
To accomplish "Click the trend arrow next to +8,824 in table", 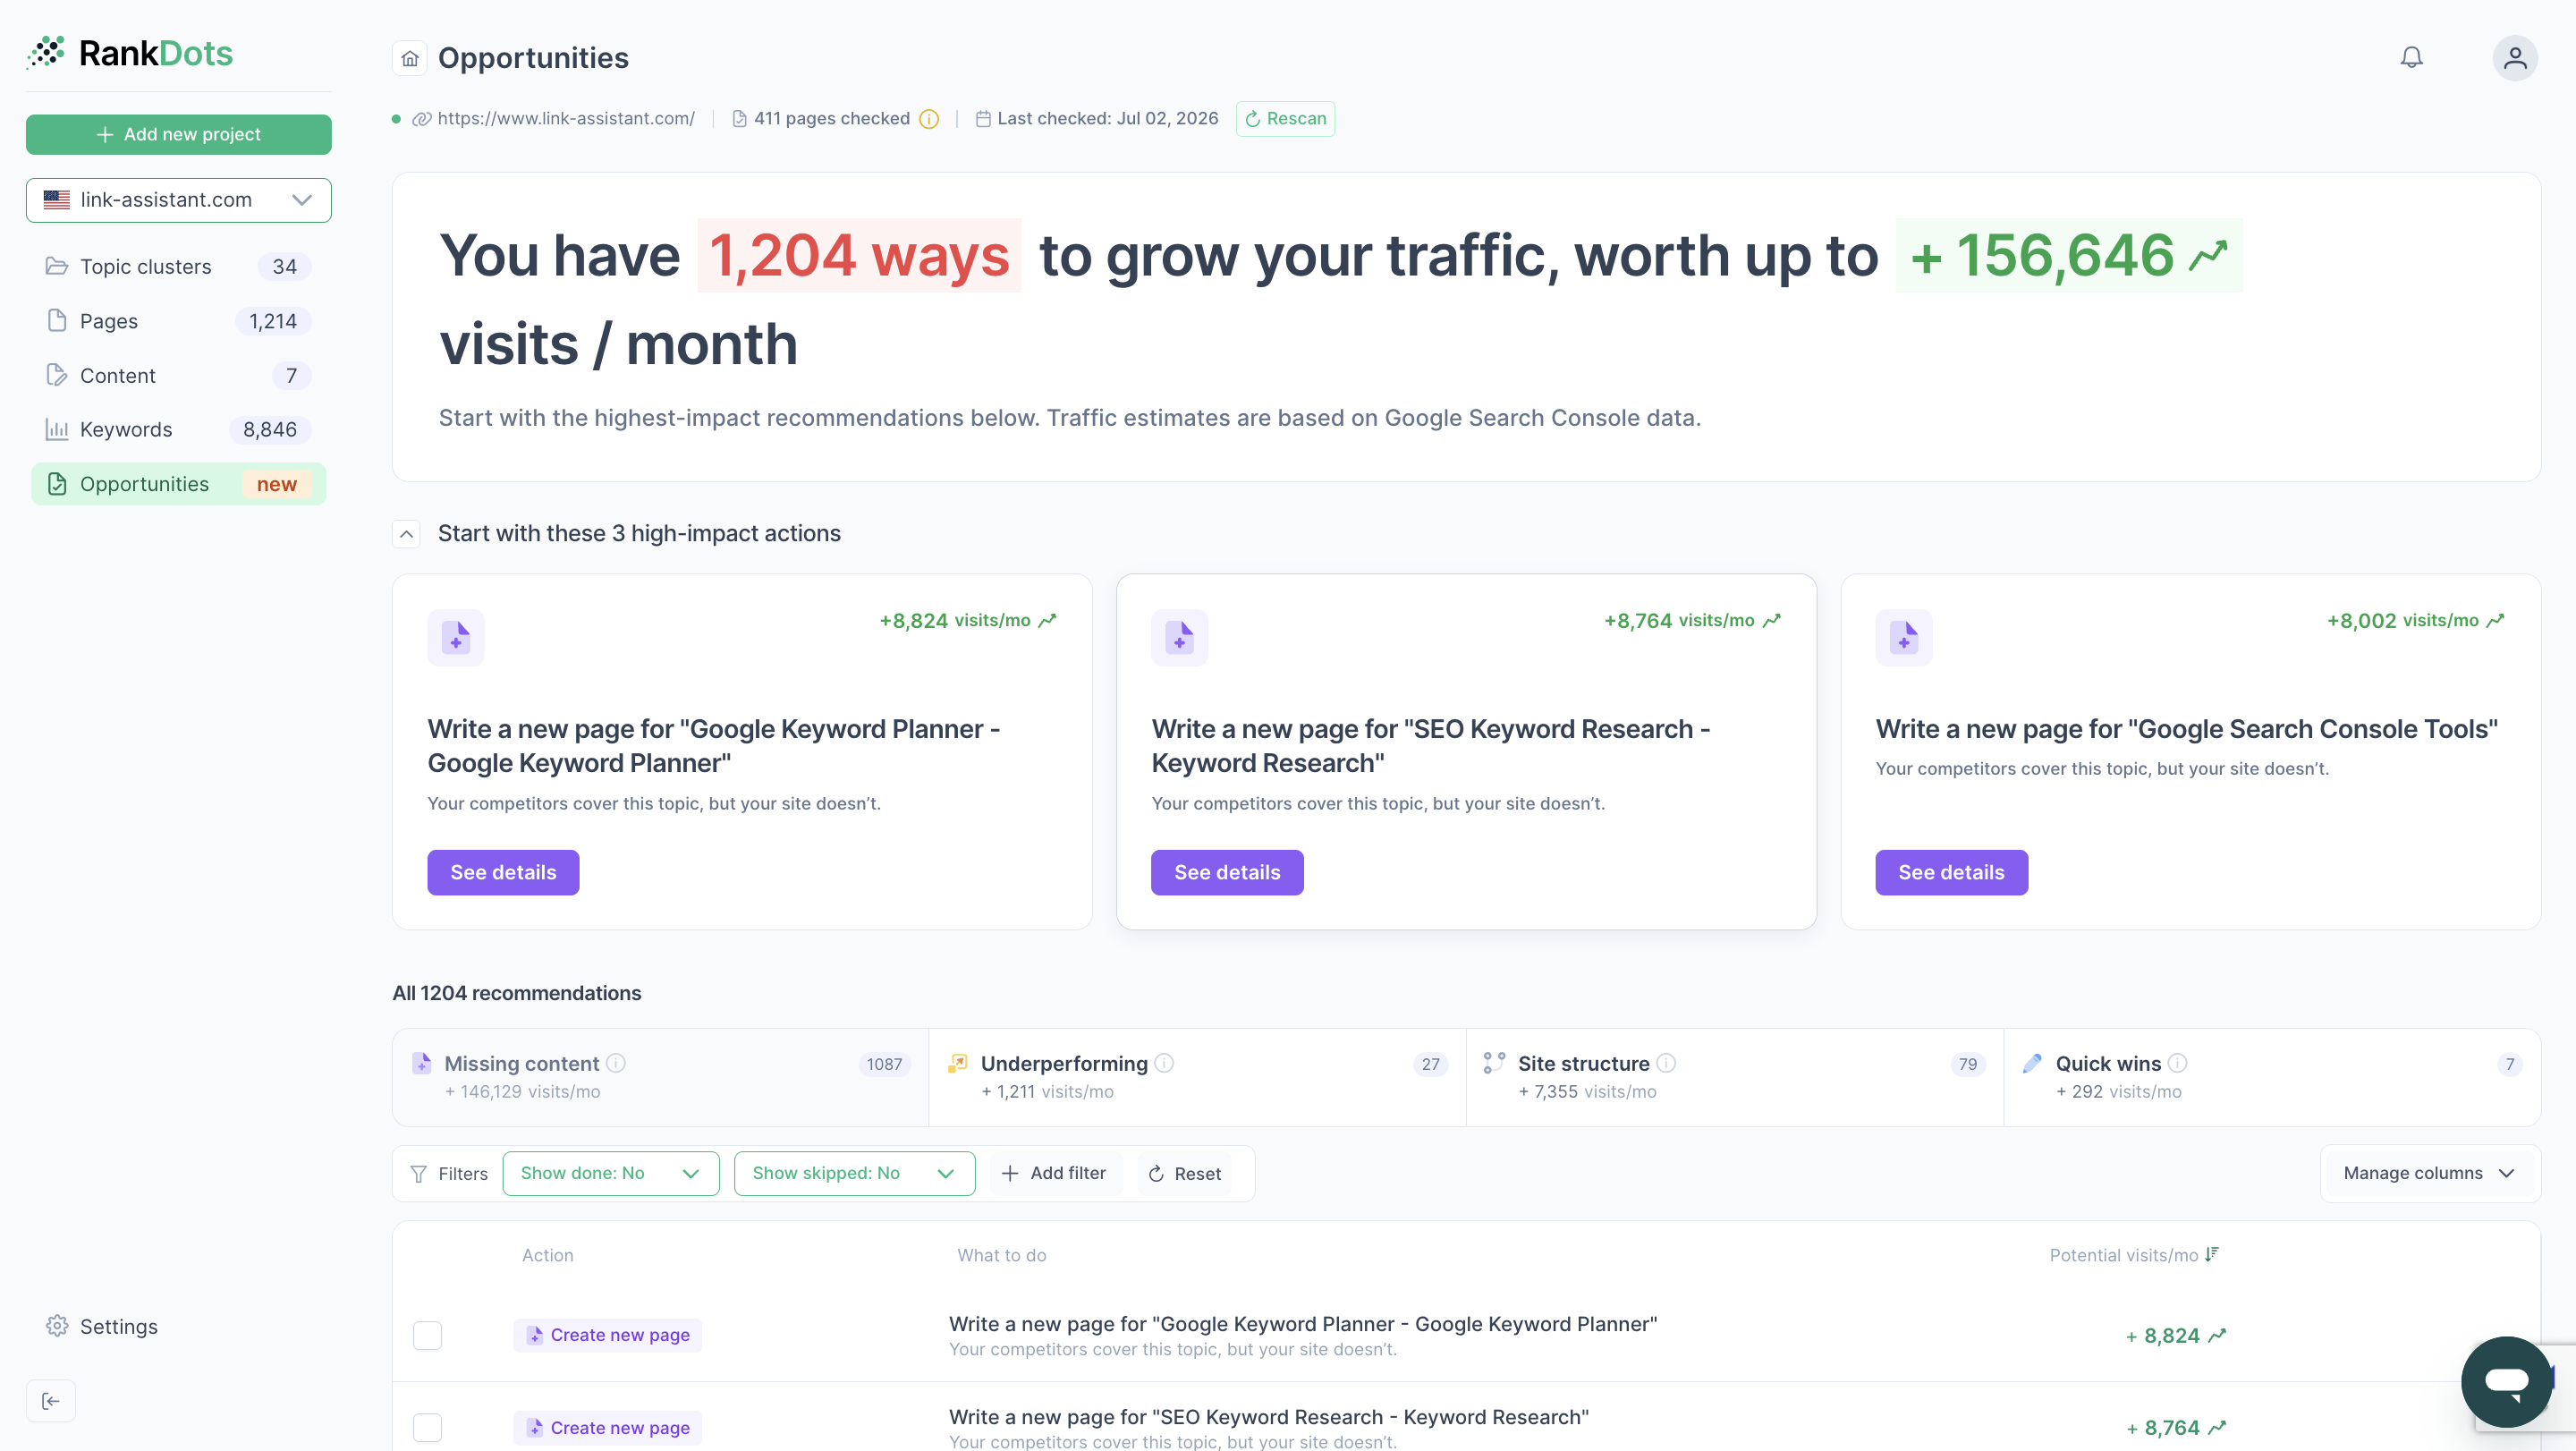I will [2217, 1335].
